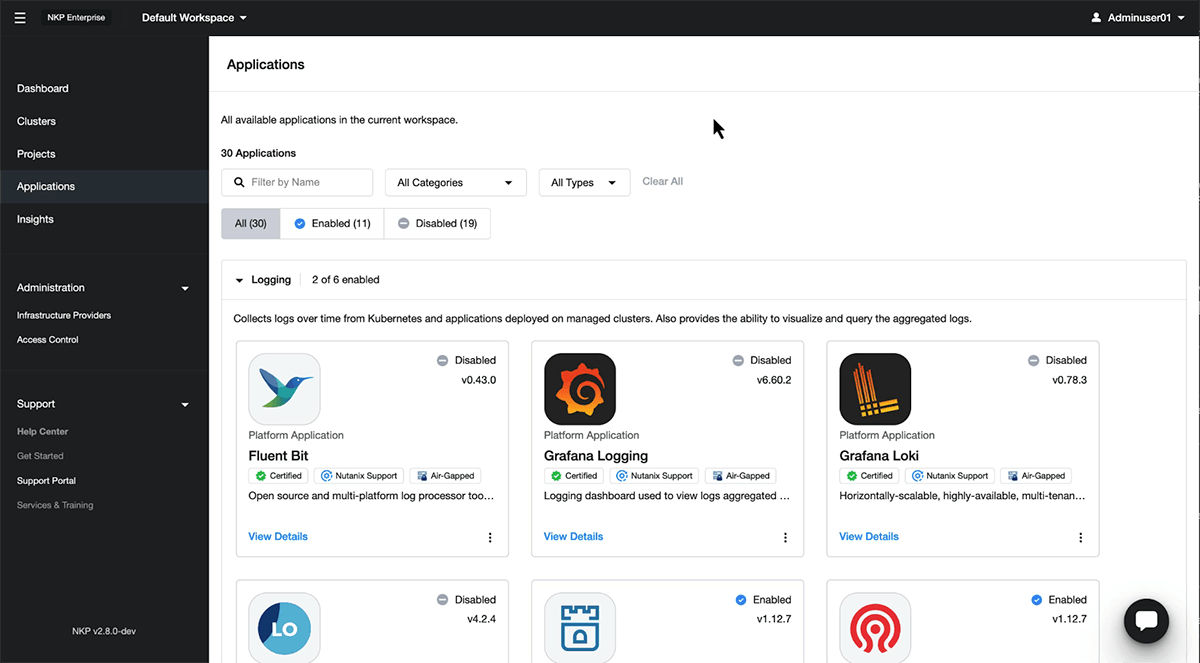Click the search magnifier in the name filter
This screenshot has width=1200, height=663.
[x=238, y=182]
